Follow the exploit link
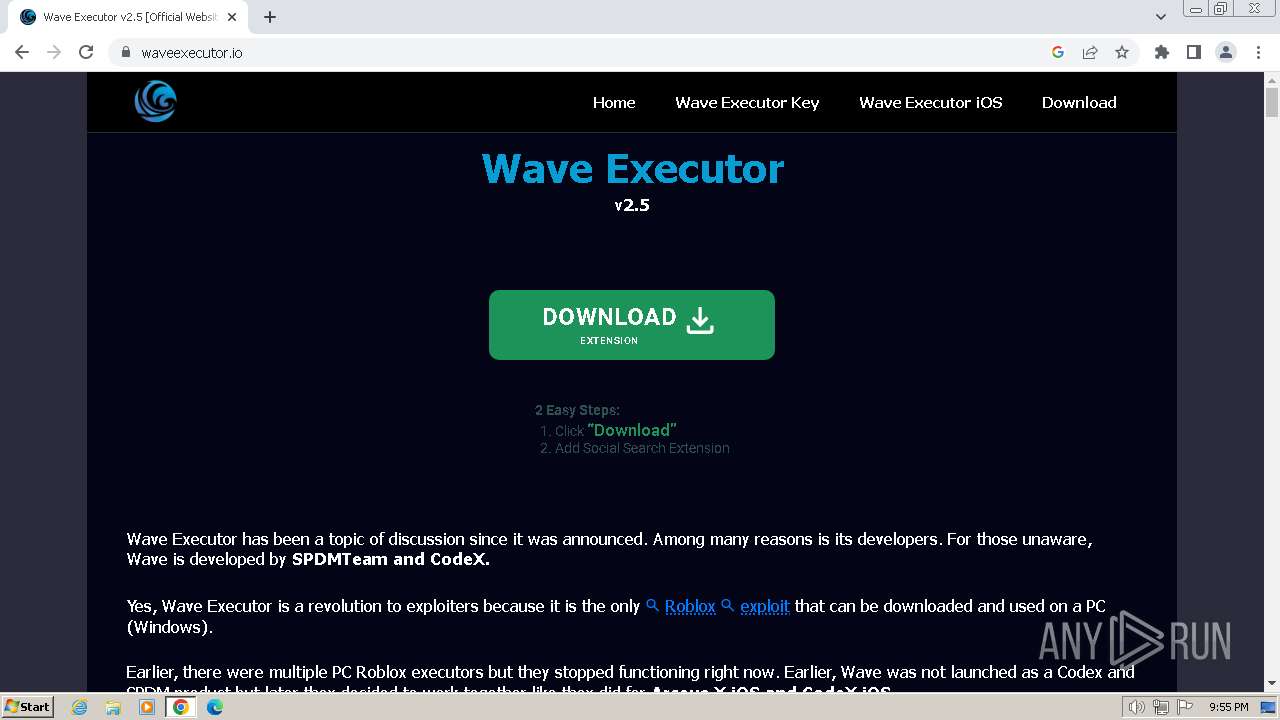The image size is (1280, 720). coord(765,606)
